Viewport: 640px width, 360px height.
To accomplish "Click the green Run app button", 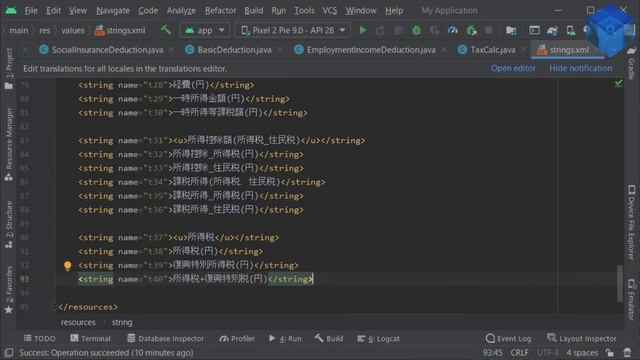I will 362,30.
